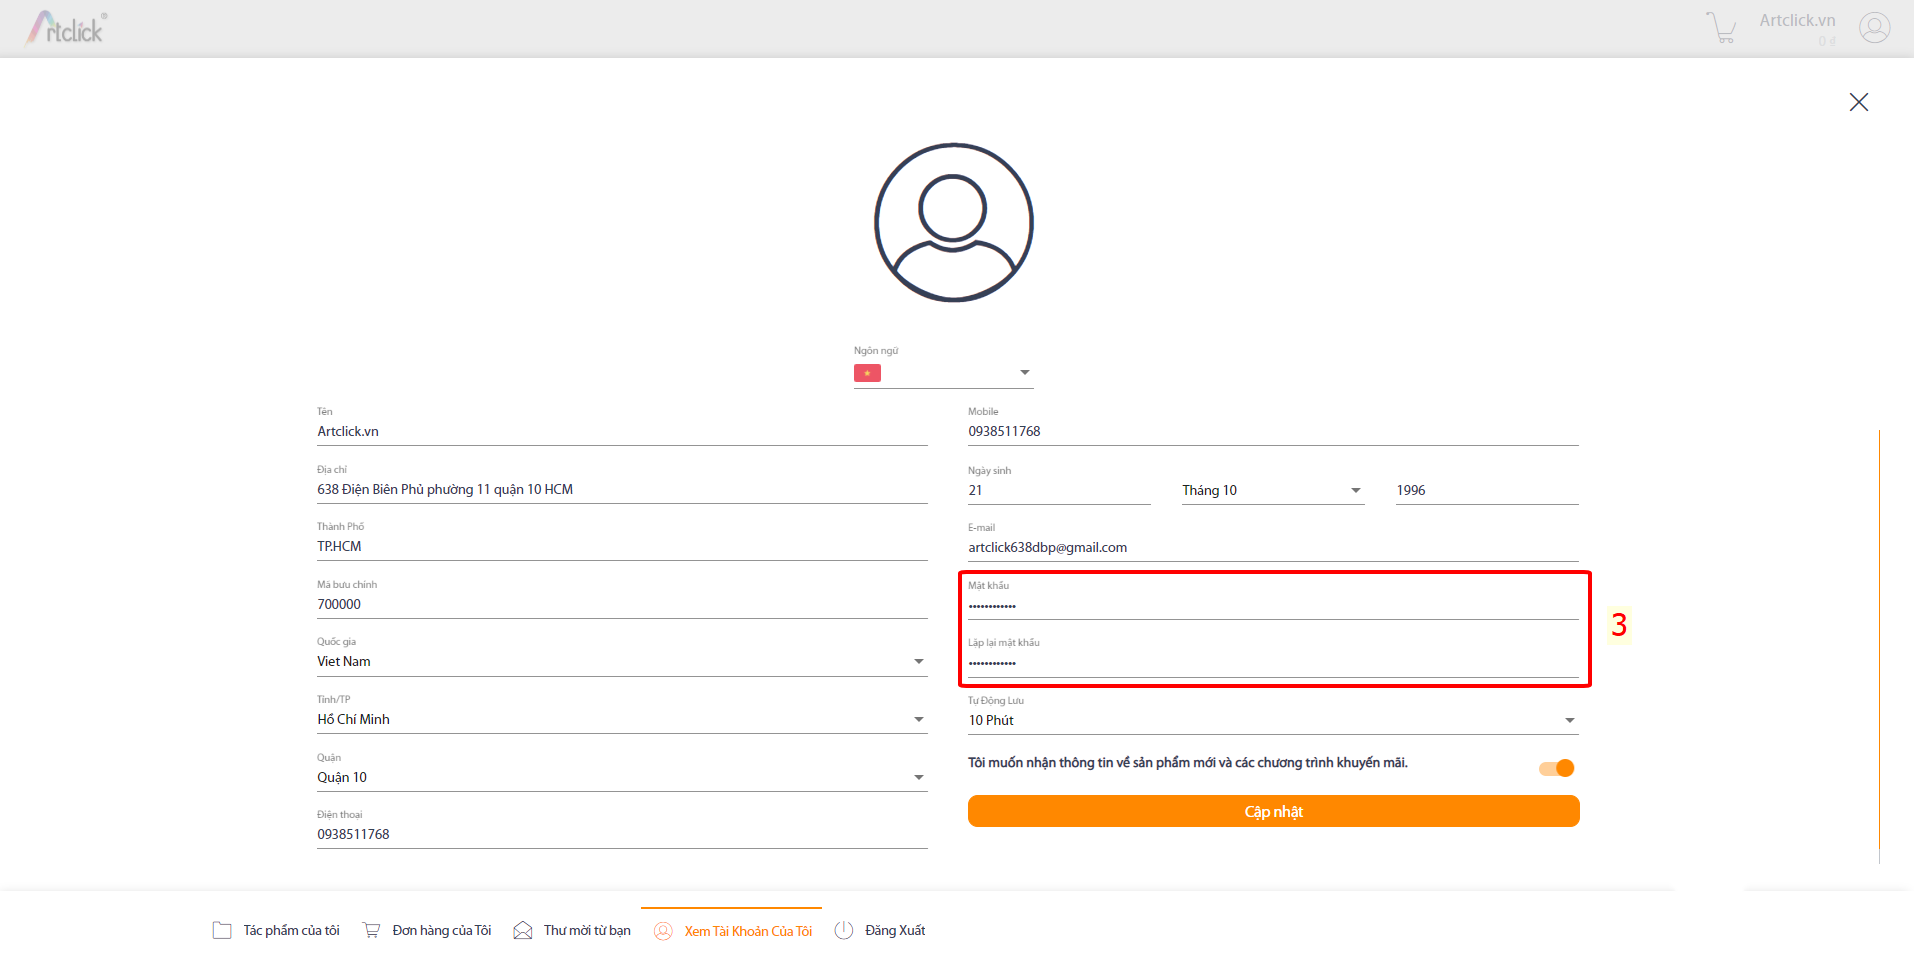Select the Xem Tài Khoản Của Tôi tab

pos(732,931)
